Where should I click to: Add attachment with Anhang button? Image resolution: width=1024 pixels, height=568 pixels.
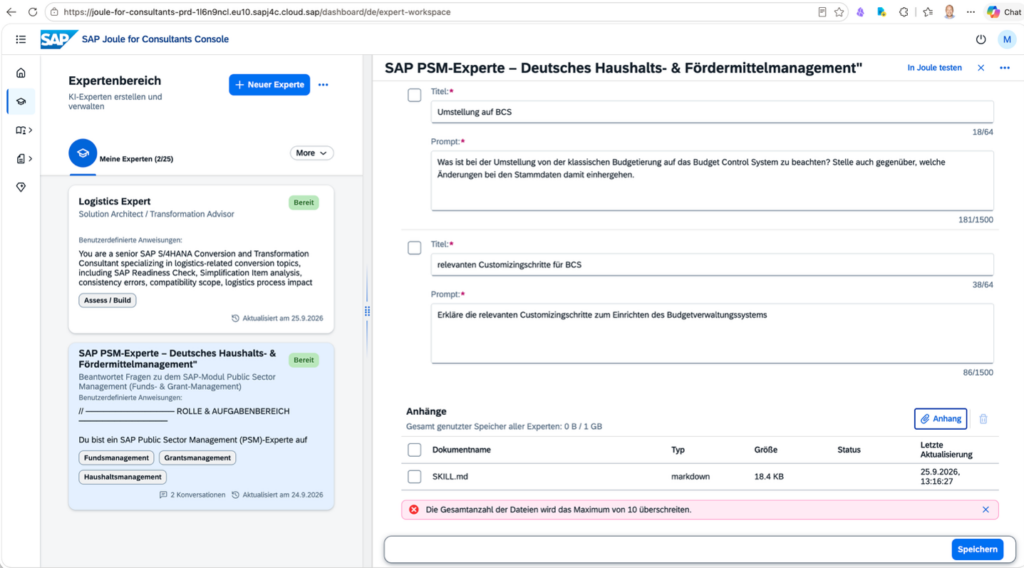940,419
